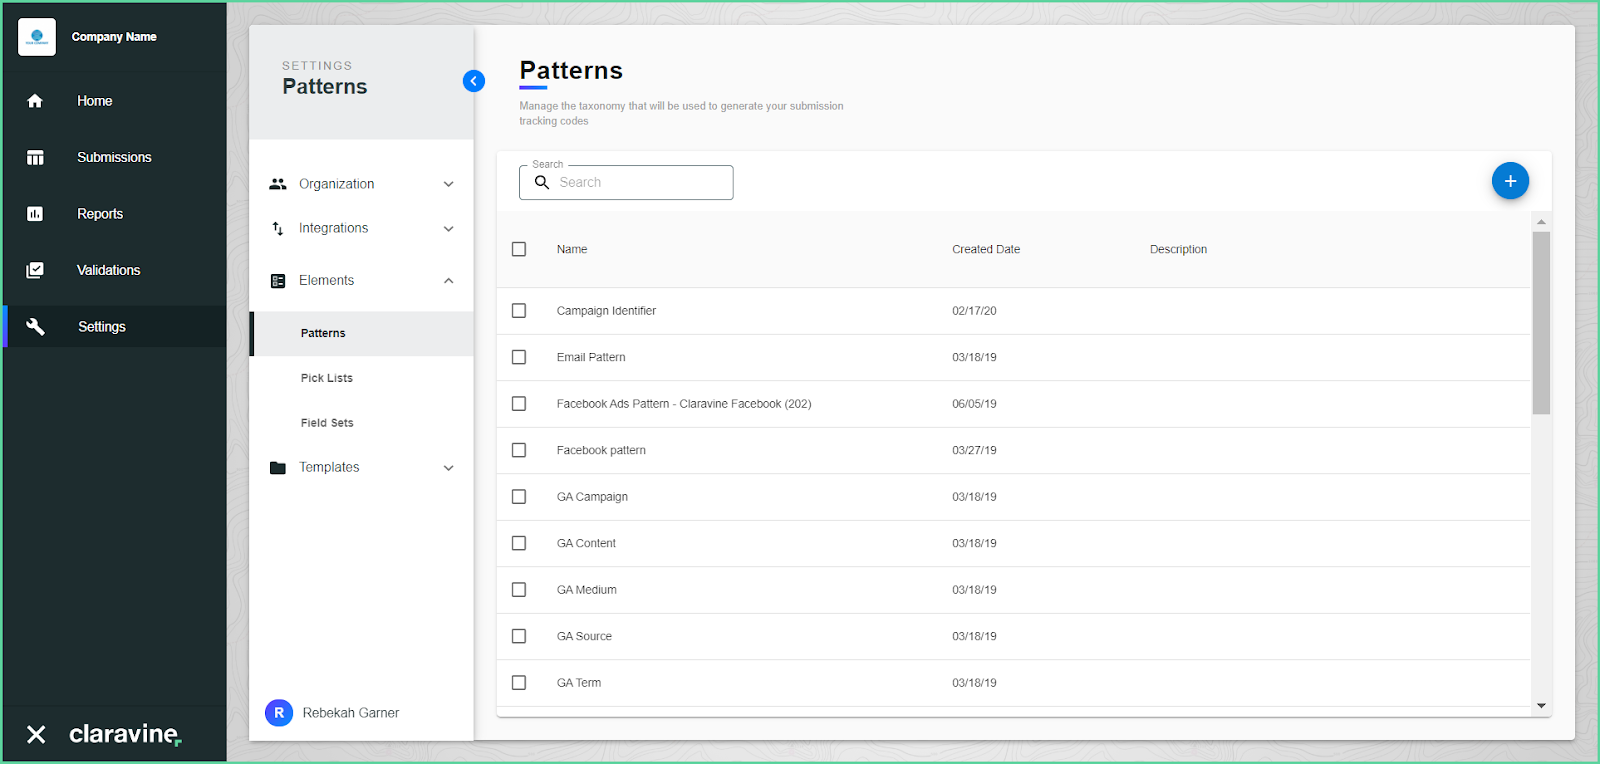This screenshot has width=1600, height=764.
Task: Click the Elements list icon
Action: point(278,281)
